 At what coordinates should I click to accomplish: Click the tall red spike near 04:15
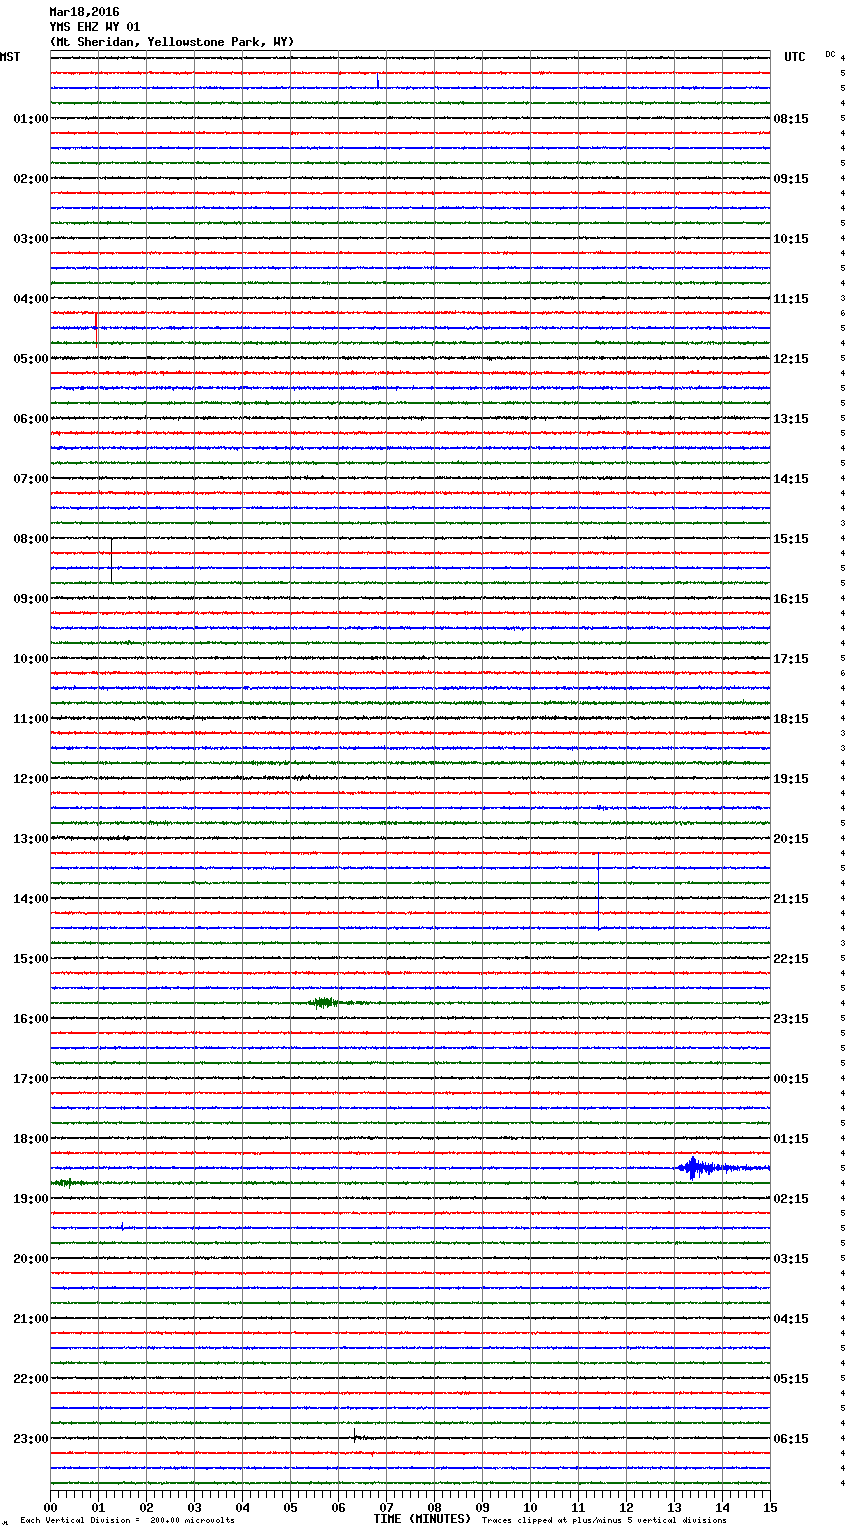tap(96, 329)
